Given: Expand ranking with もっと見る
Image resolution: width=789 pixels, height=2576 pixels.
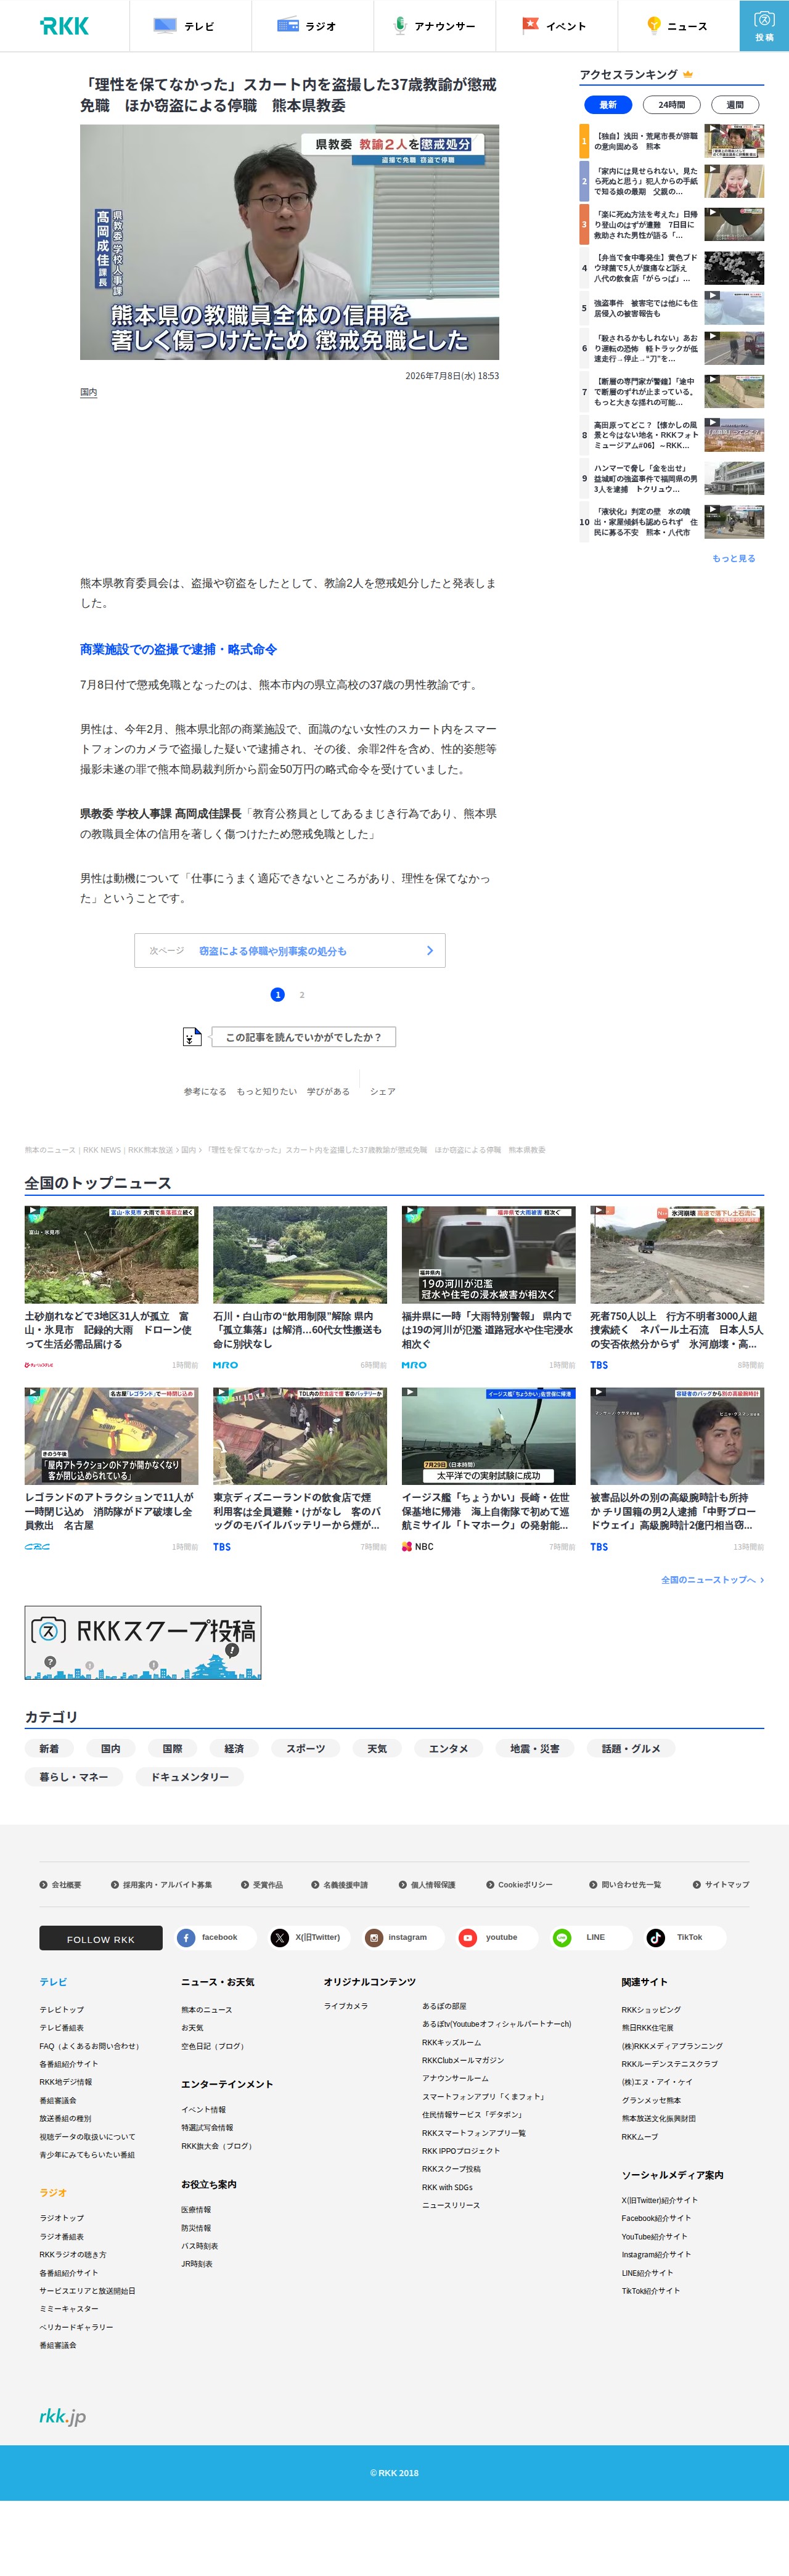Looking at the screenshot, I should (x=734, y=558).
